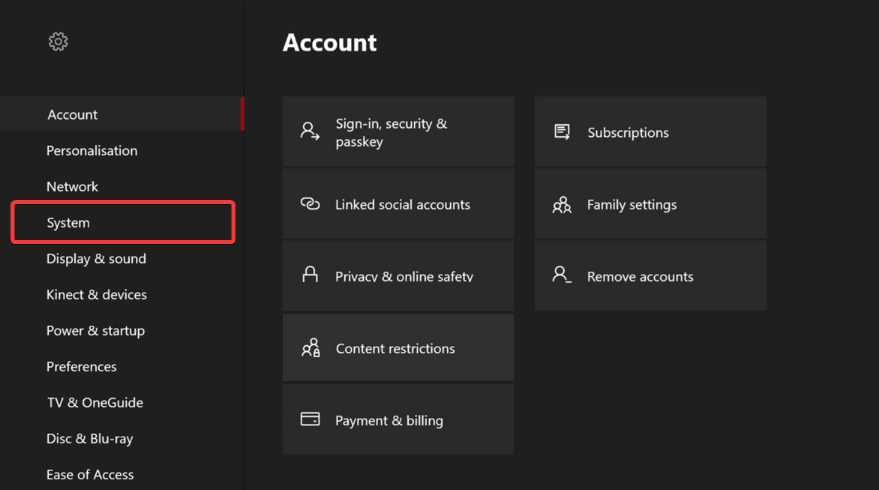The width and height of the screenshot is (879, 490).
Task: Click the Privacy padlock icon
Action: tap(310, 275)
